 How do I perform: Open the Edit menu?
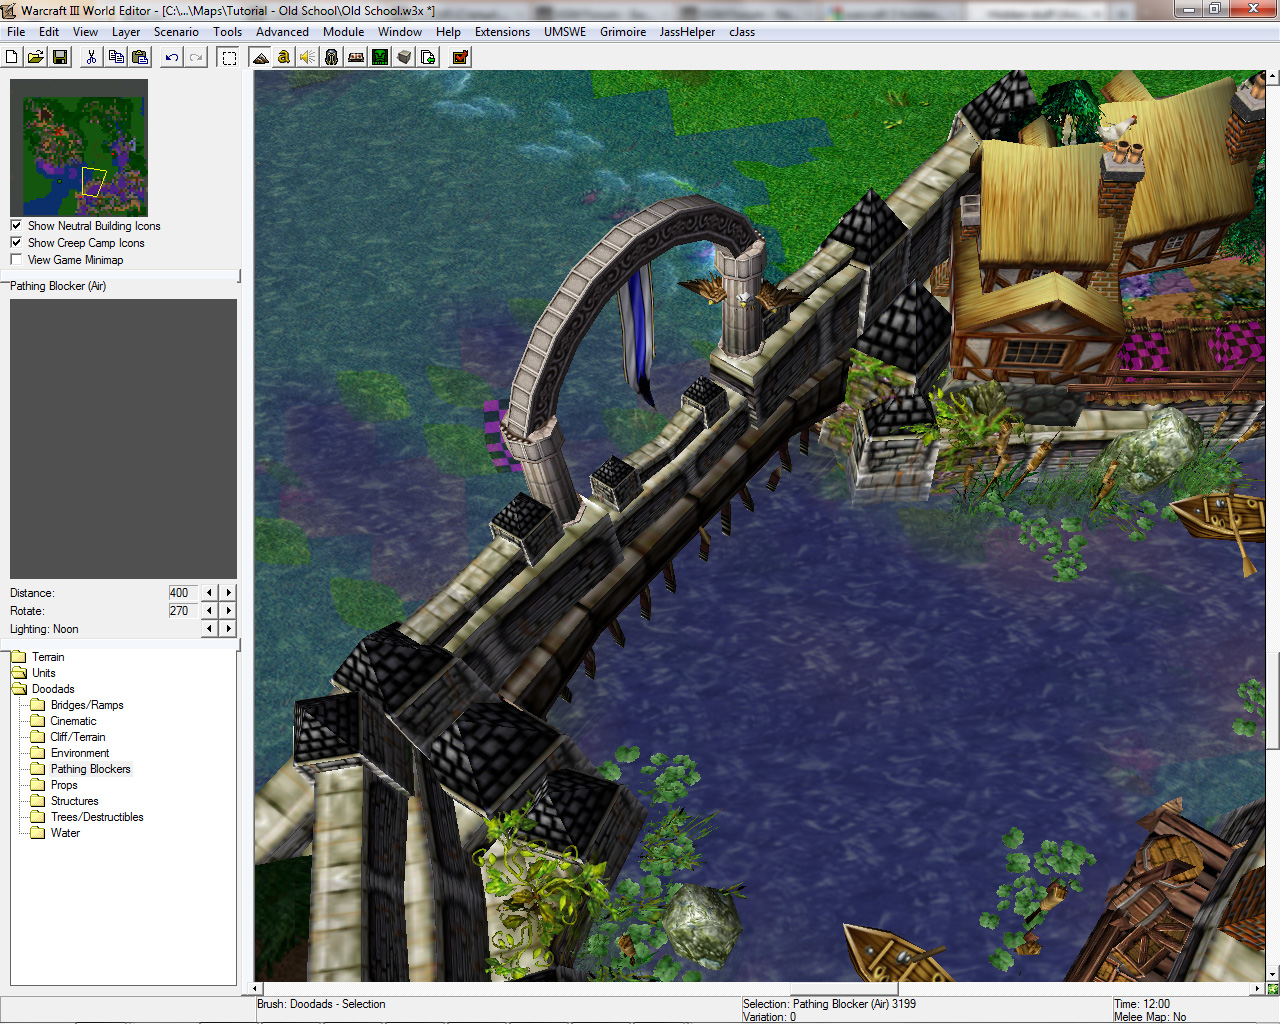(x=49, y=32)
